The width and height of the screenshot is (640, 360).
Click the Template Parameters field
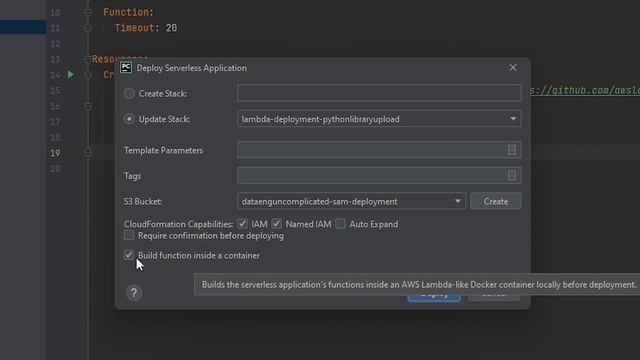pos(379,150)
